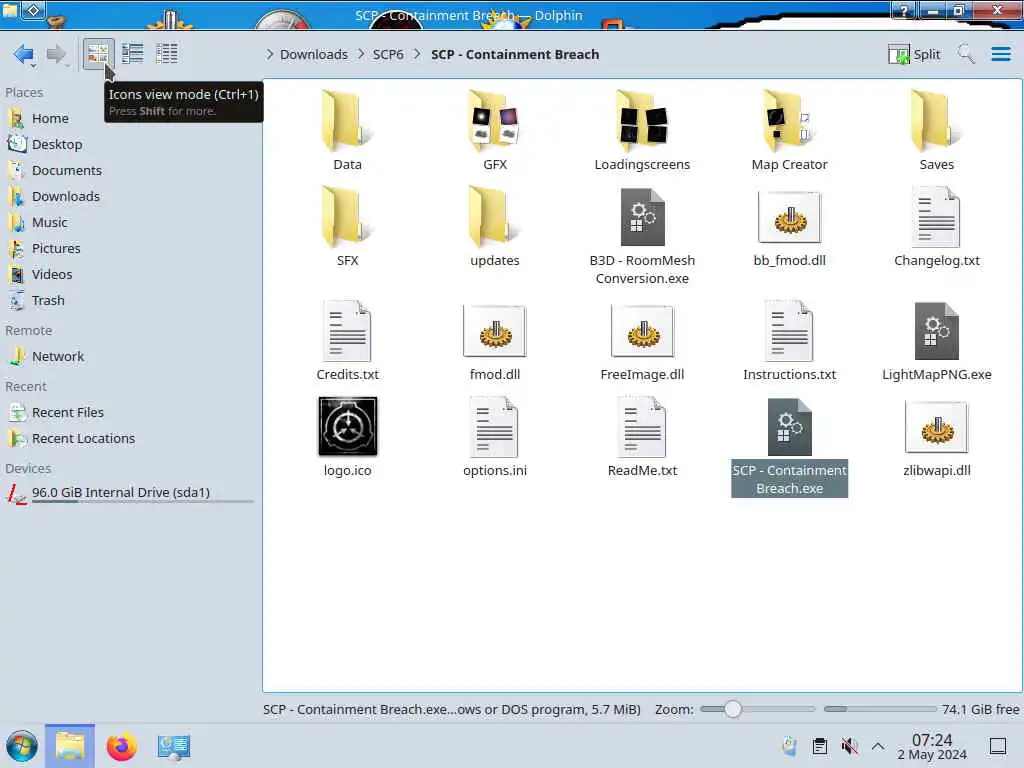Click the show desktop button
The image size is (1024, 768).
[998, 746]
